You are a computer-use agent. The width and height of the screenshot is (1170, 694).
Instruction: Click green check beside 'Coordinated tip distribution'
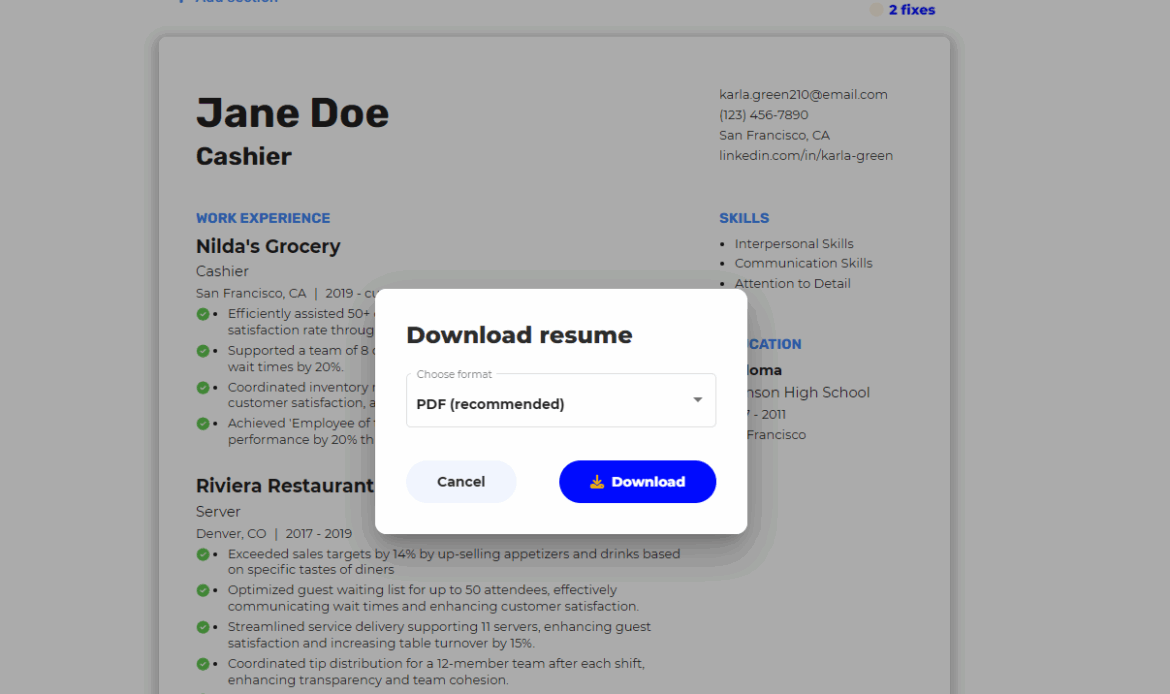tap(203, 663)
